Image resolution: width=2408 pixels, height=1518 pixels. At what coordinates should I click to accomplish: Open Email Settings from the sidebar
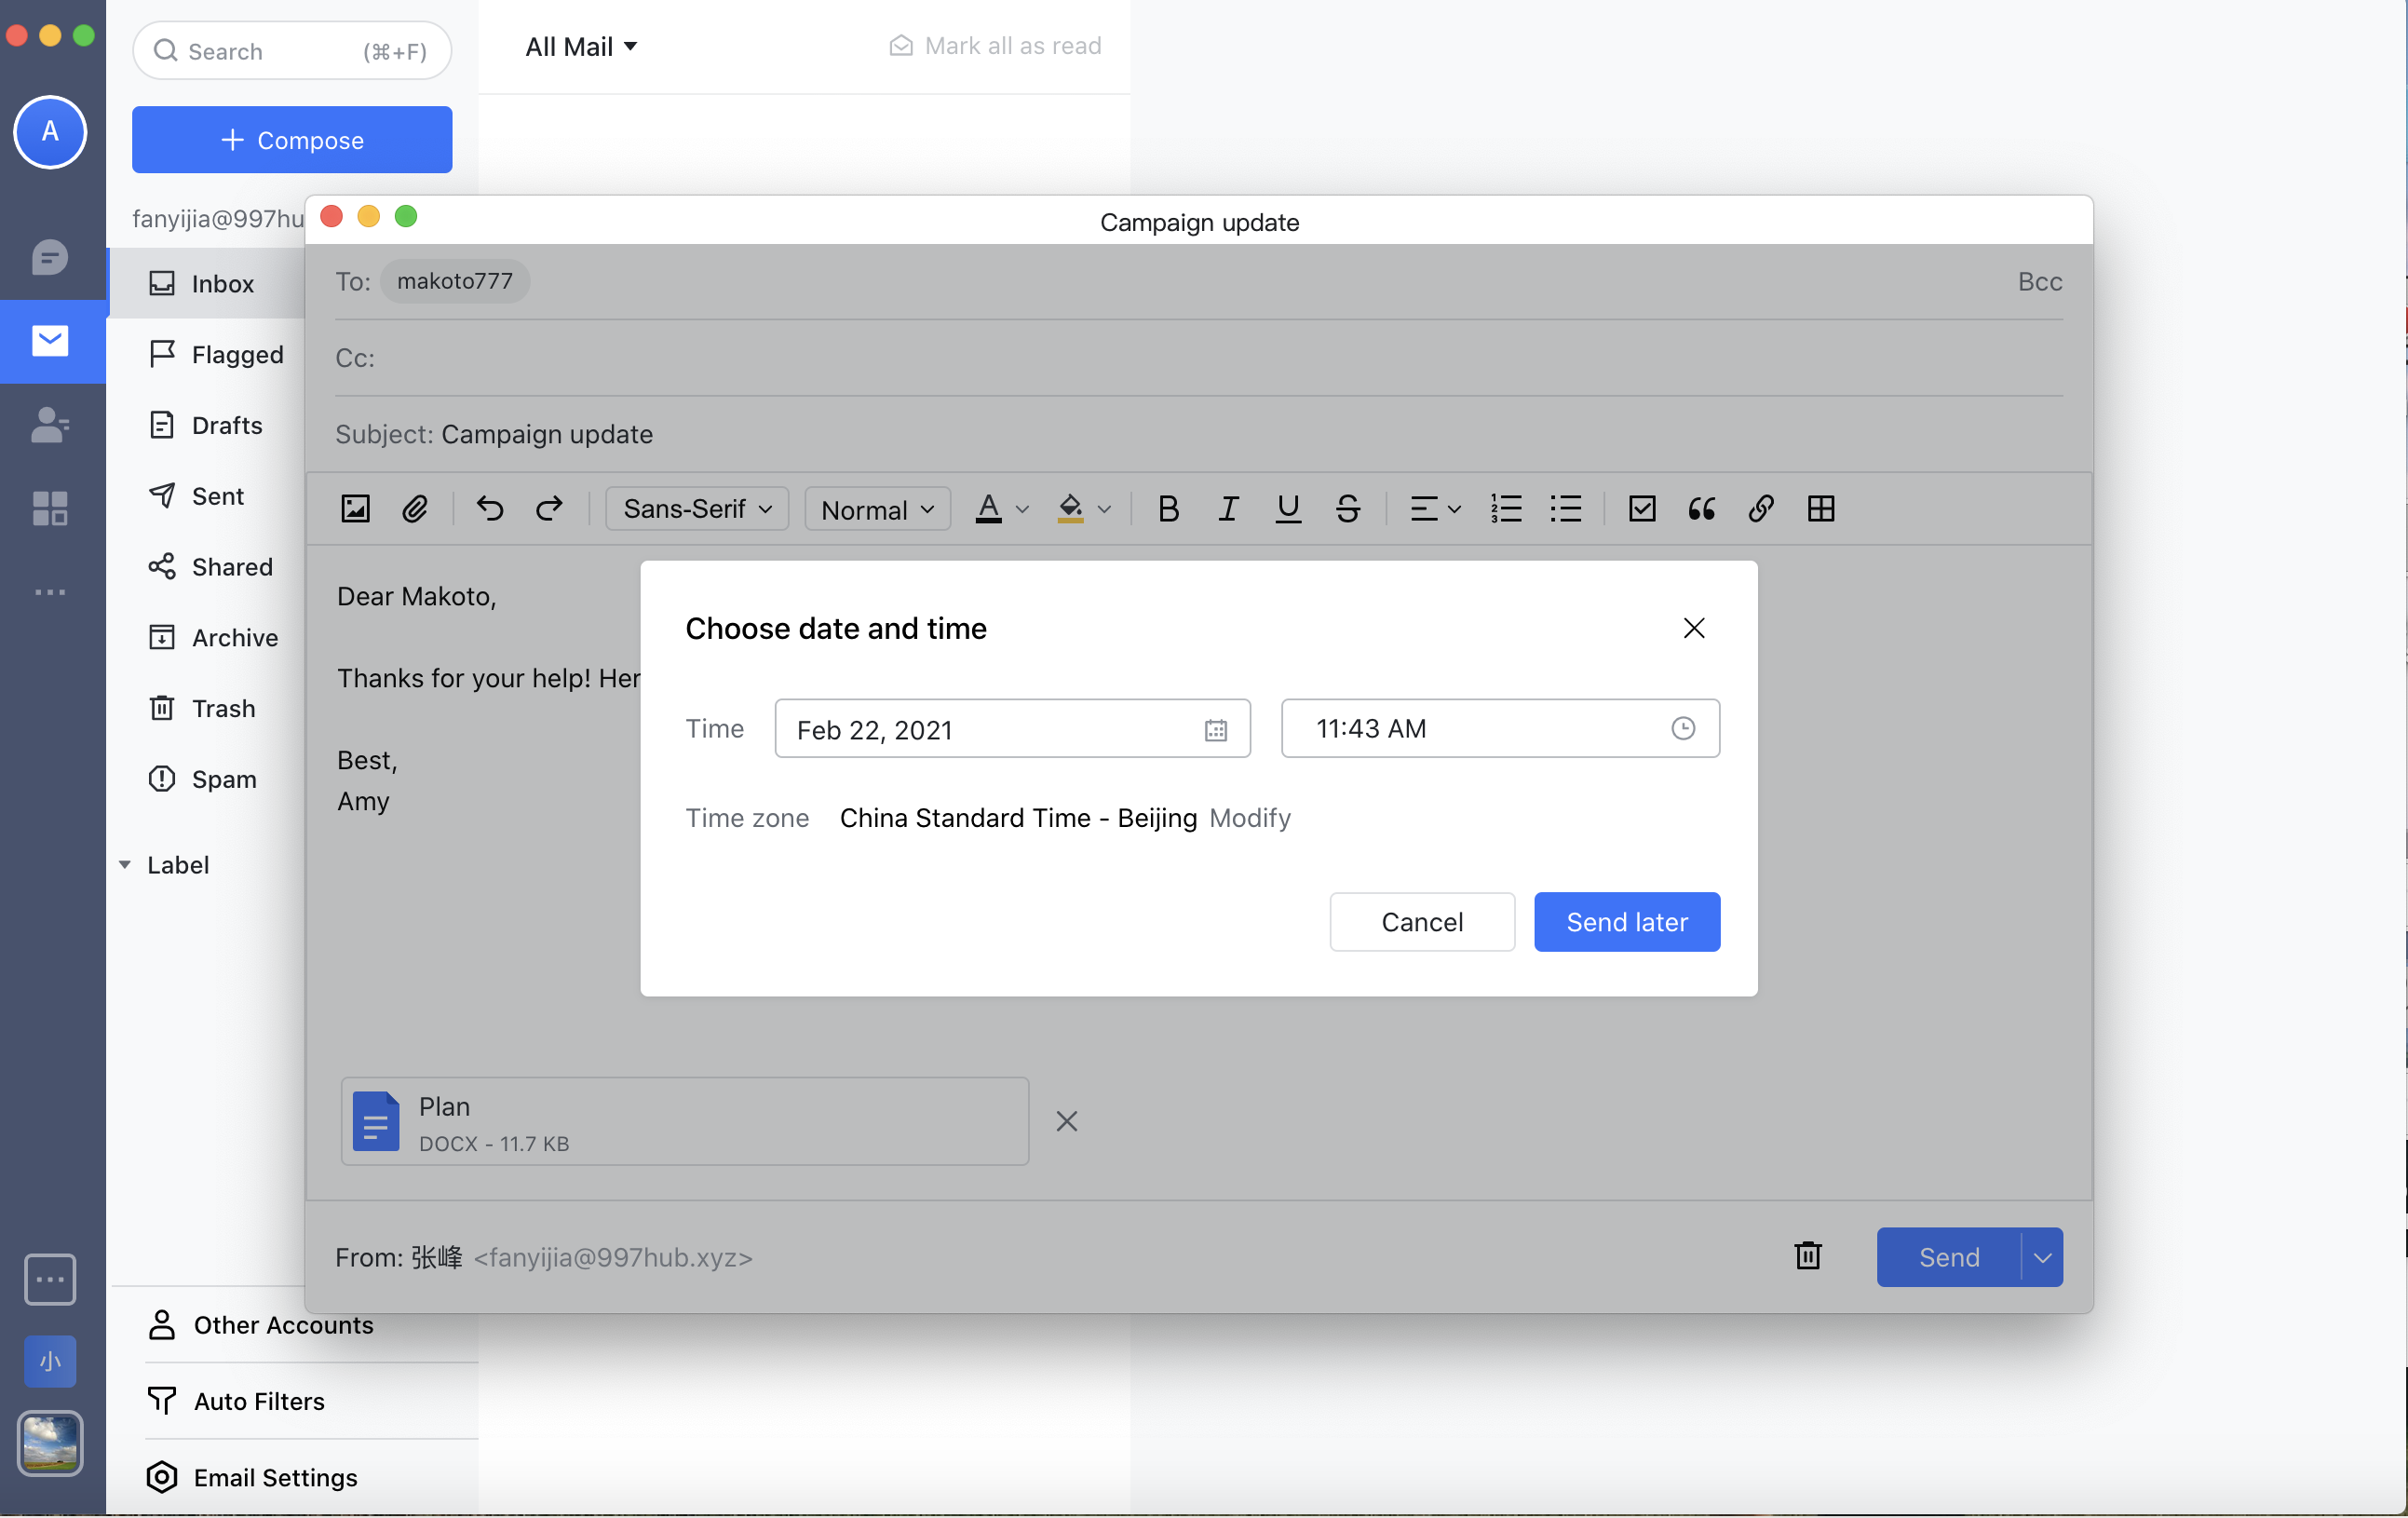pyautogui.click(x=275, y=1478)
